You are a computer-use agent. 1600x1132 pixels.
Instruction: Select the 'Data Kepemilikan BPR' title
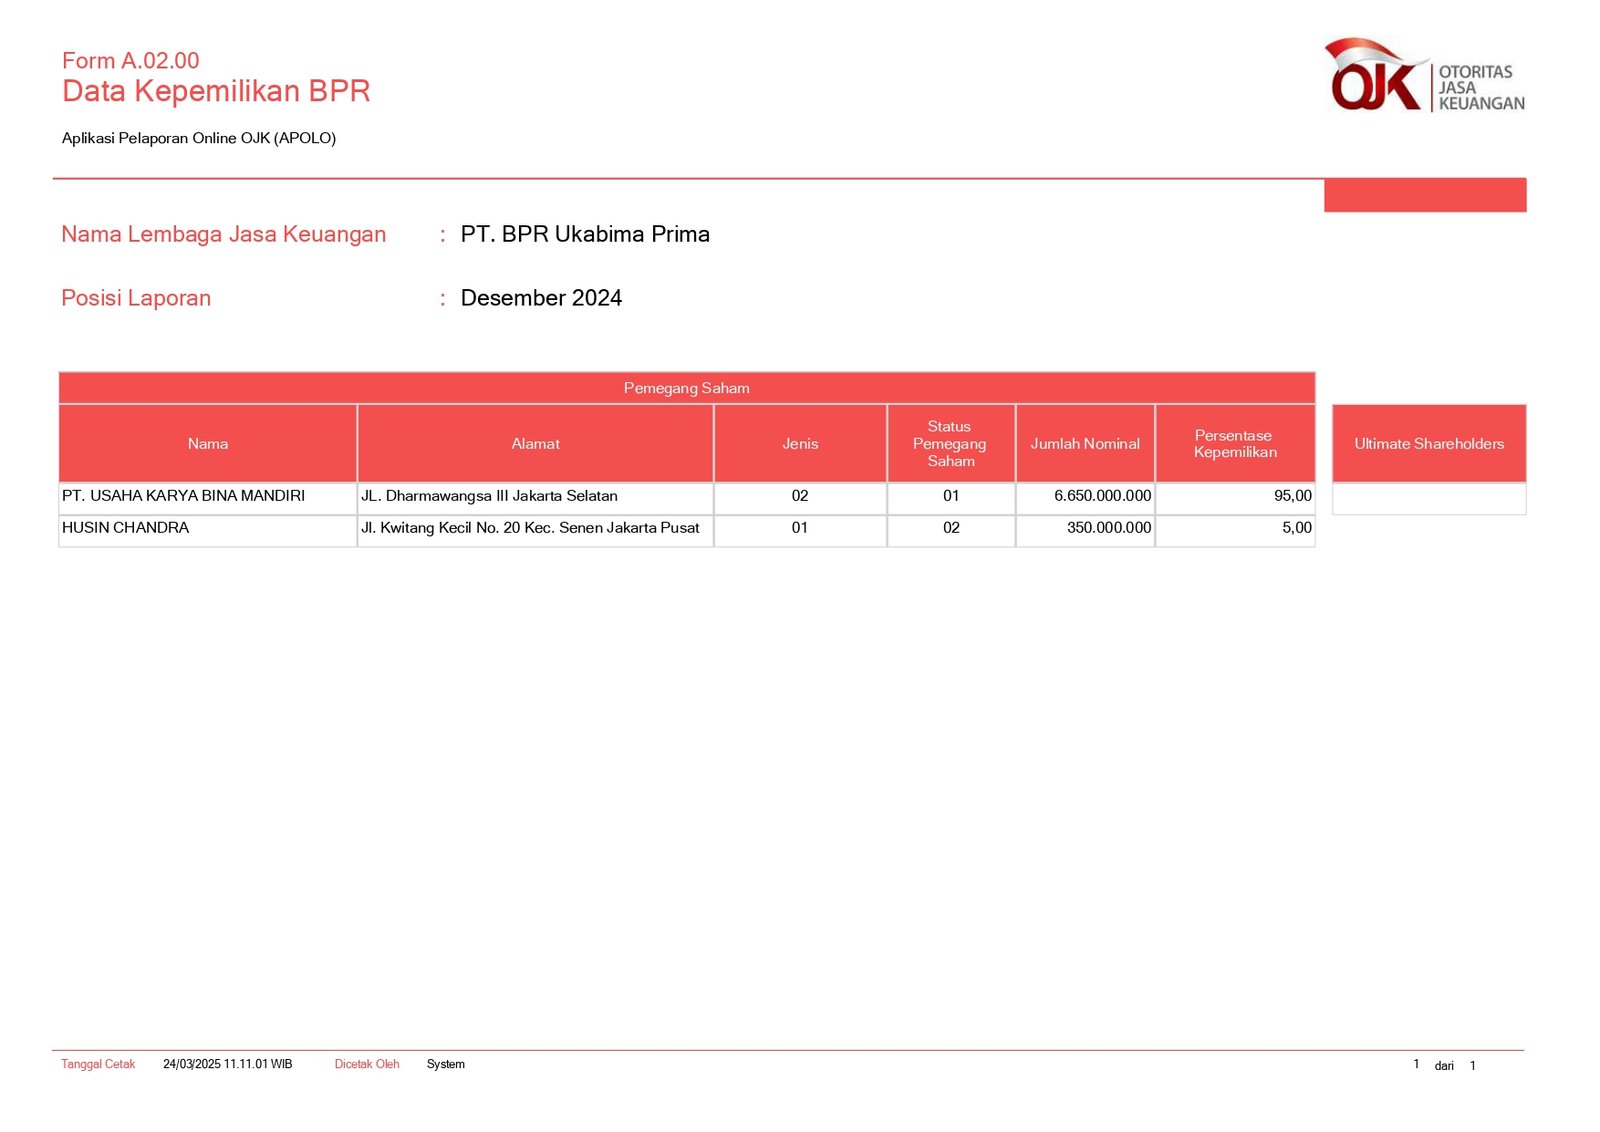(216, 91)
